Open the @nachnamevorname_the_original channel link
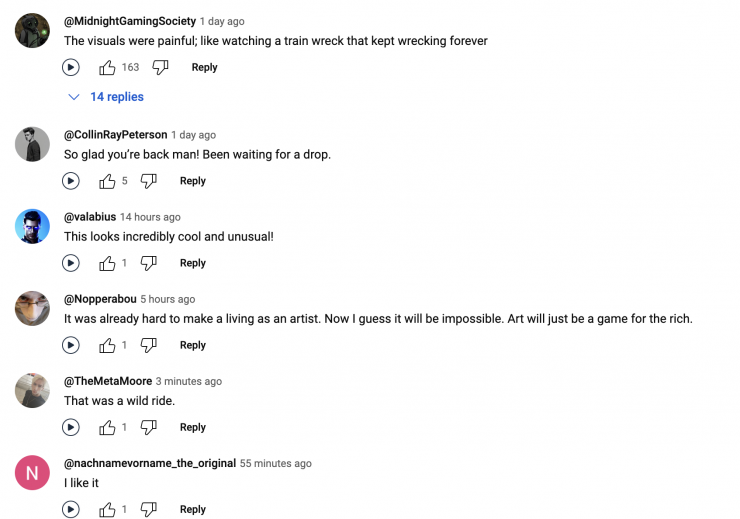740x519 pixels. [150, 463]
